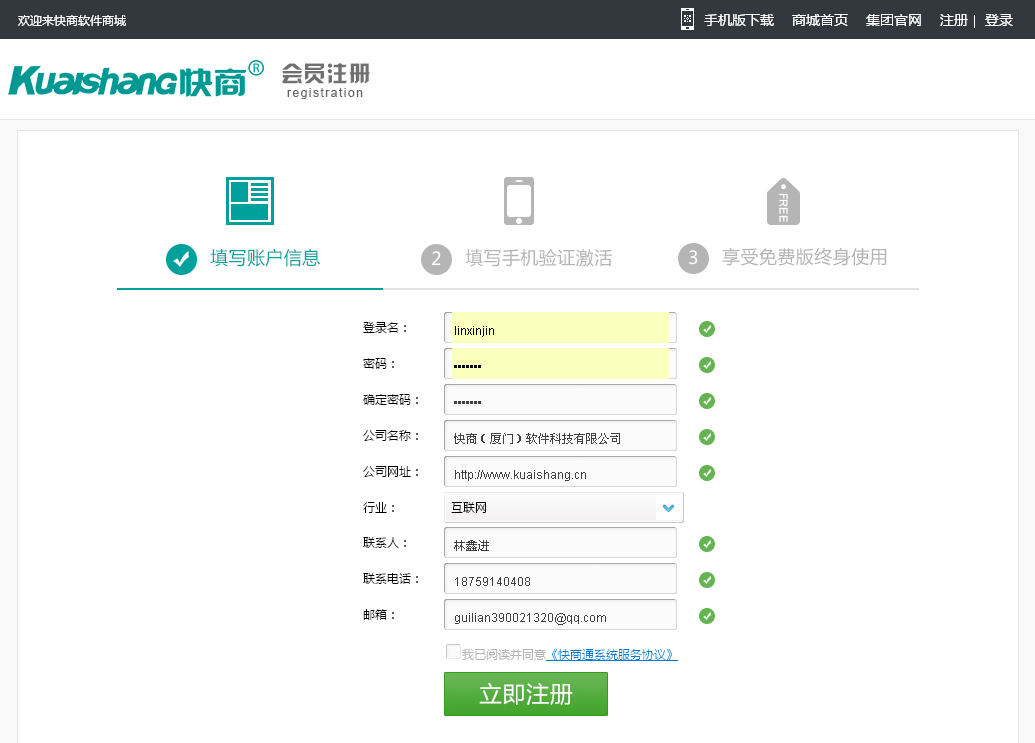Click the 登录 link at top right
Viewport: 1035px width, 743px height.
point(998,20)
